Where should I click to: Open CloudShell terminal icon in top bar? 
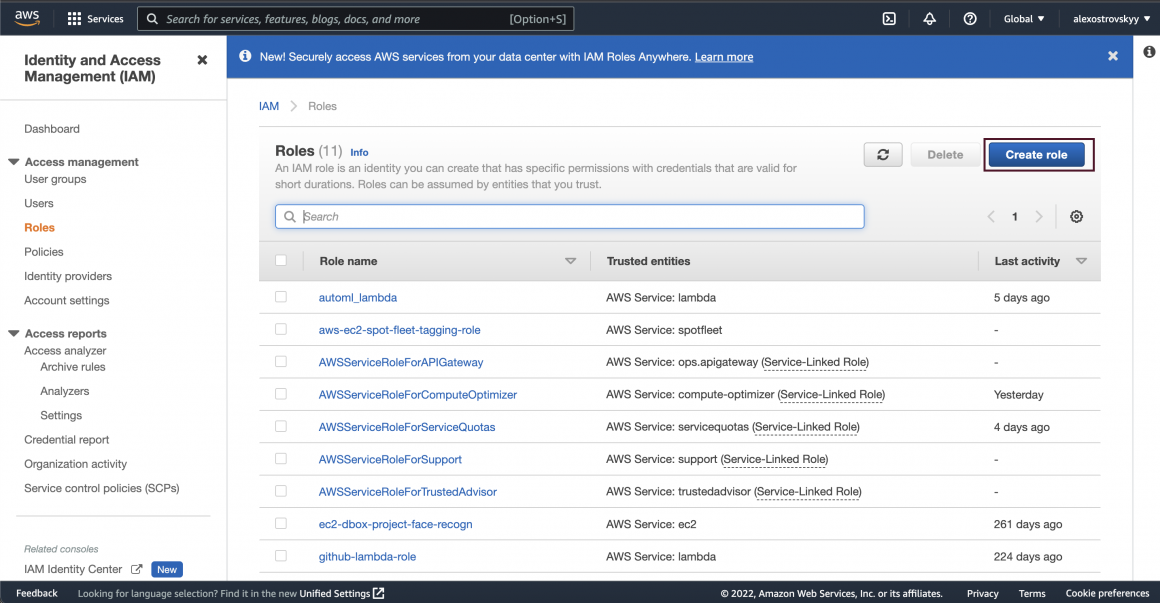(889, 19)
